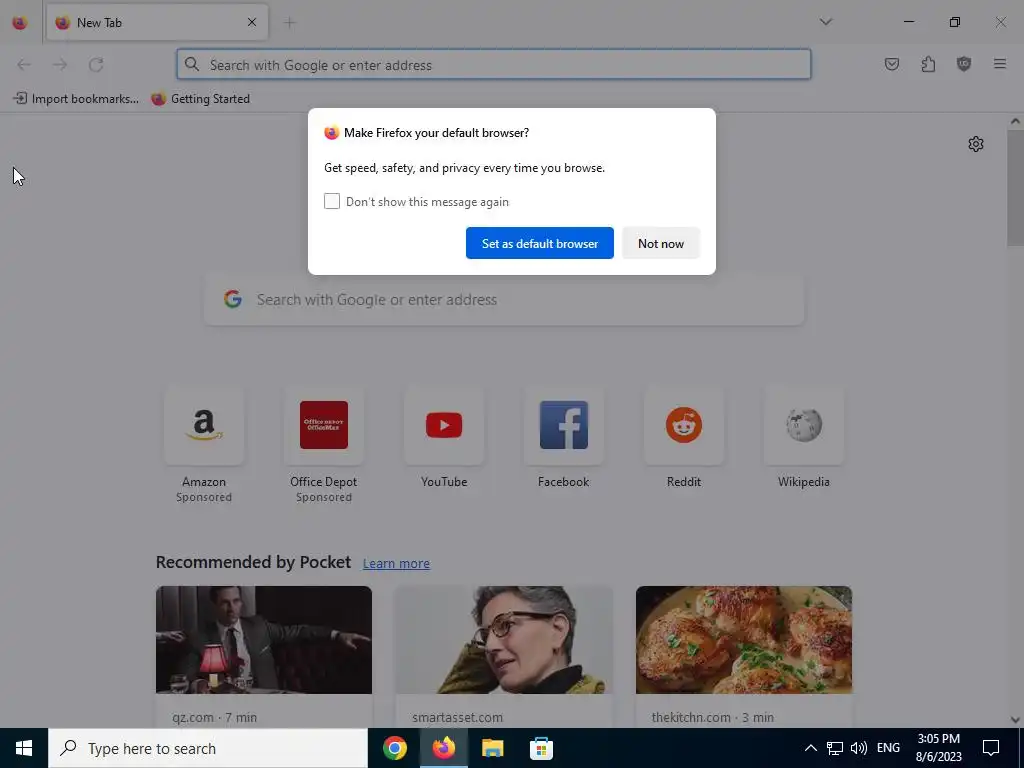The image size is (1024, 768).
Task: Open File Explorer from taskbar
Action: (x=492, y=748)
